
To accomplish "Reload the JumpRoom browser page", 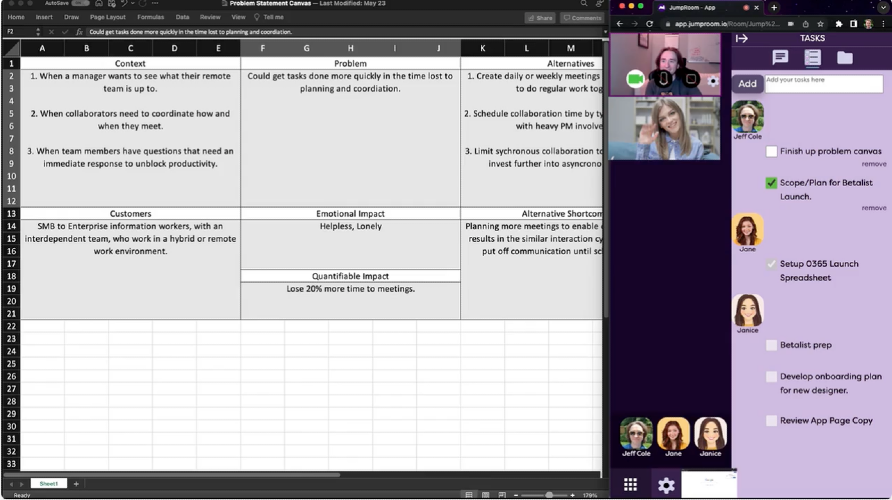I will pos(649,24).
